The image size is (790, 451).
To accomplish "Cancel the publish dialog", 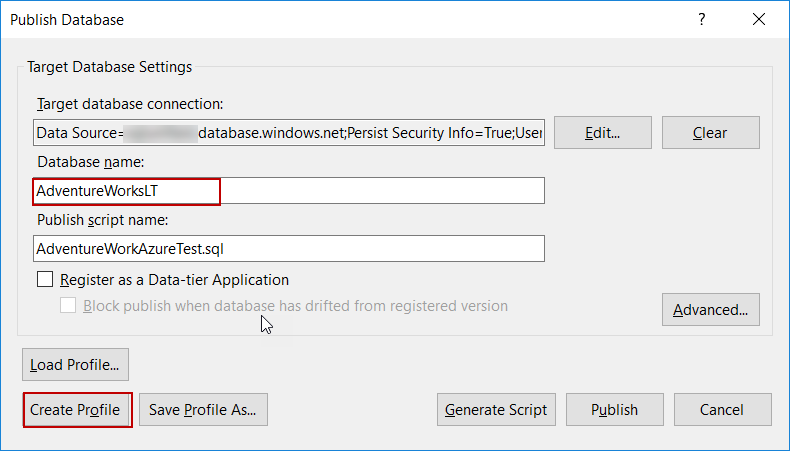I will (x=722, y=409).
